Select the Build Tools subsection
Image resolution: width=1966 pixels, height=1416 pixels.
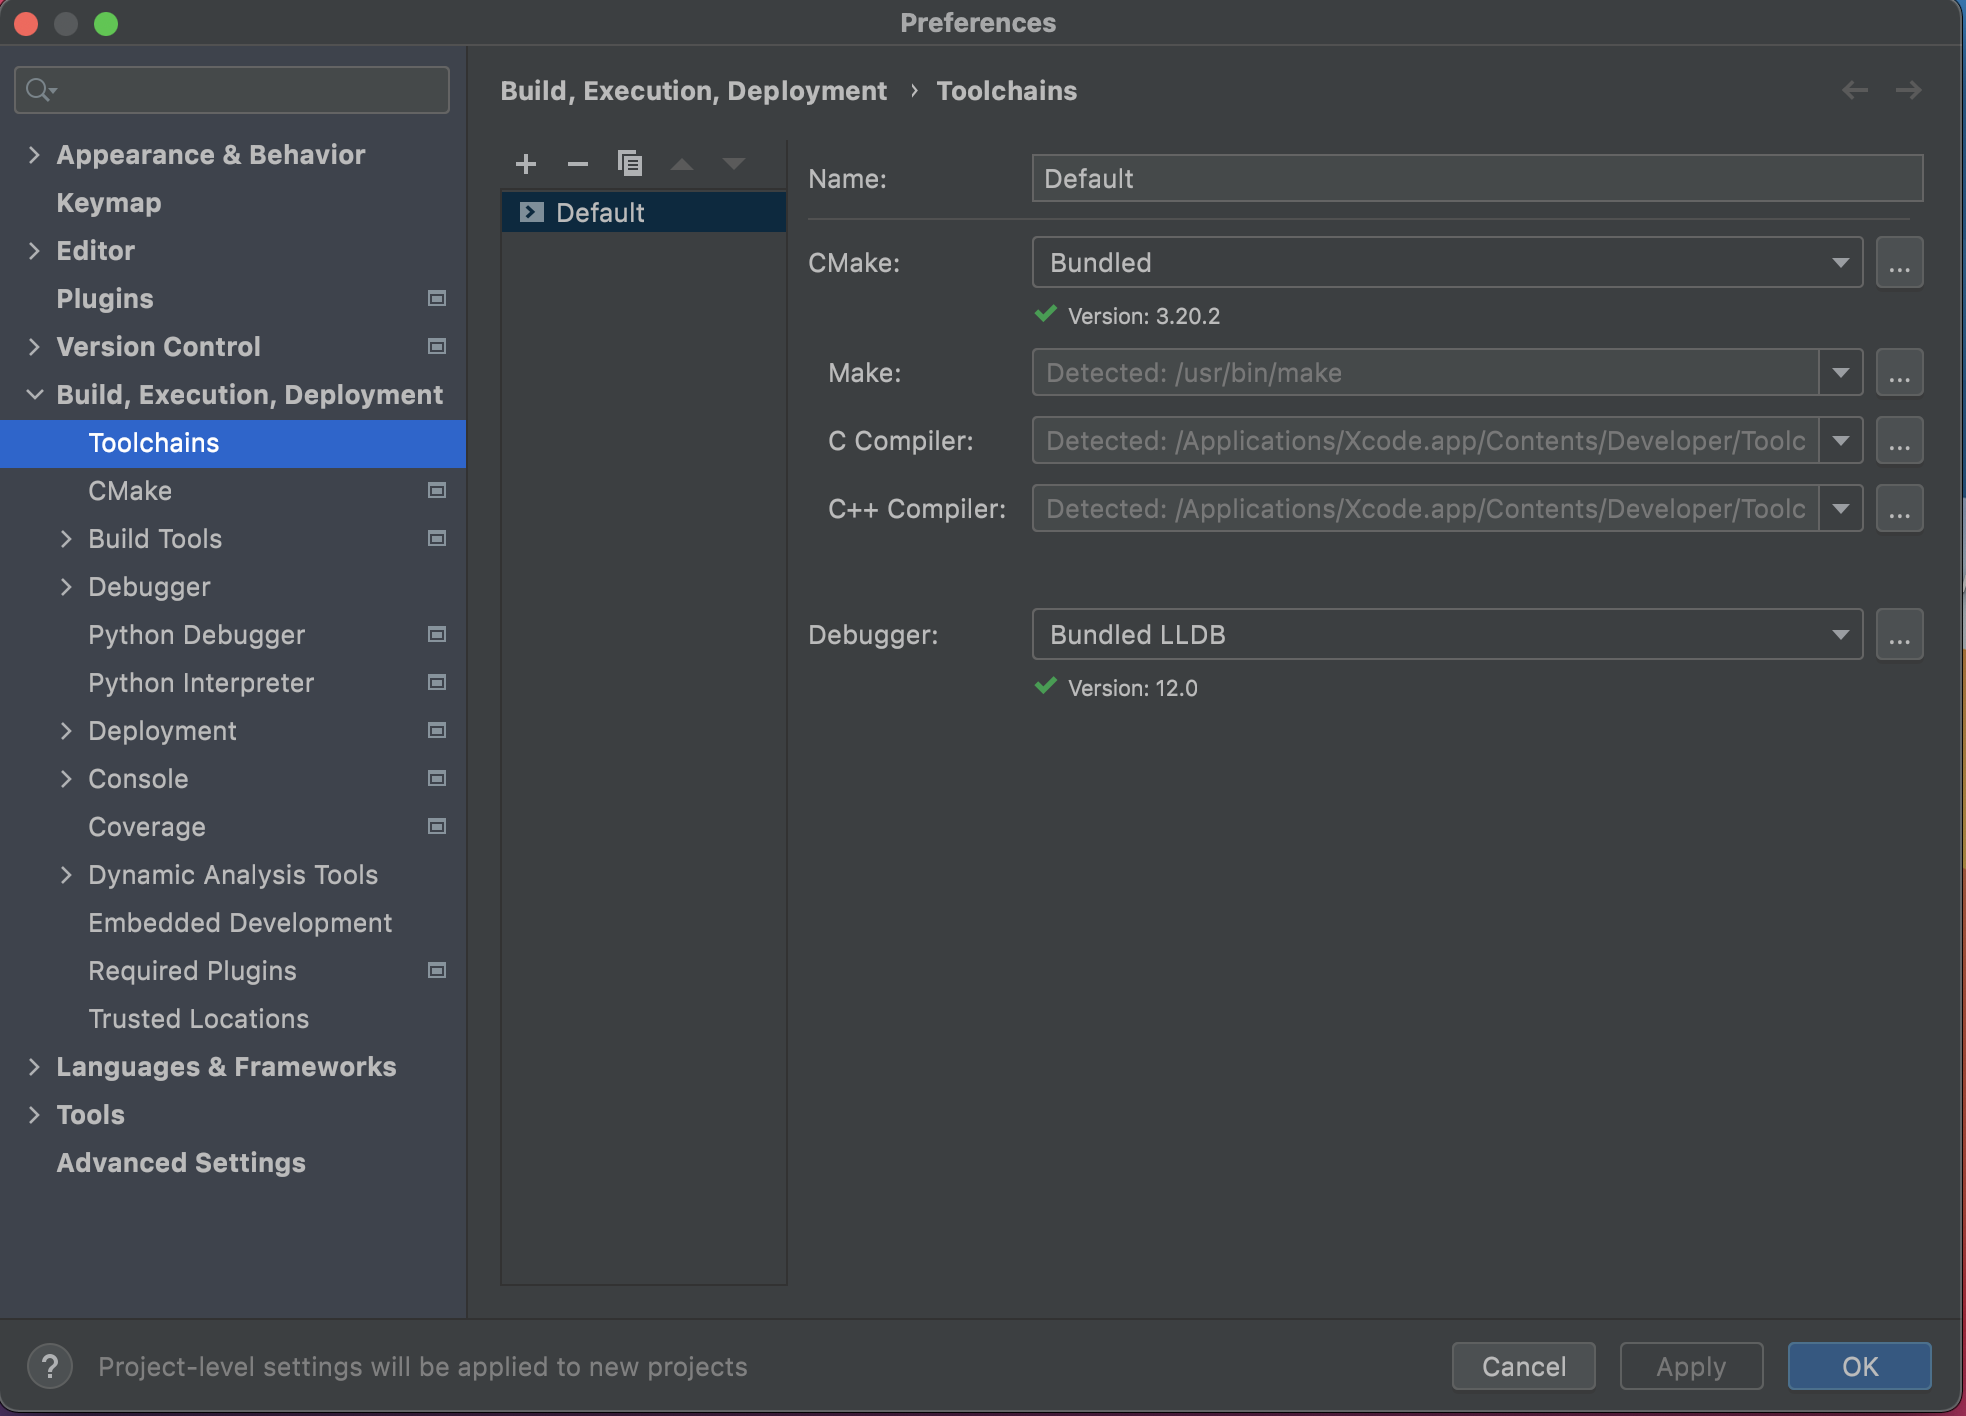click(153, 539)
